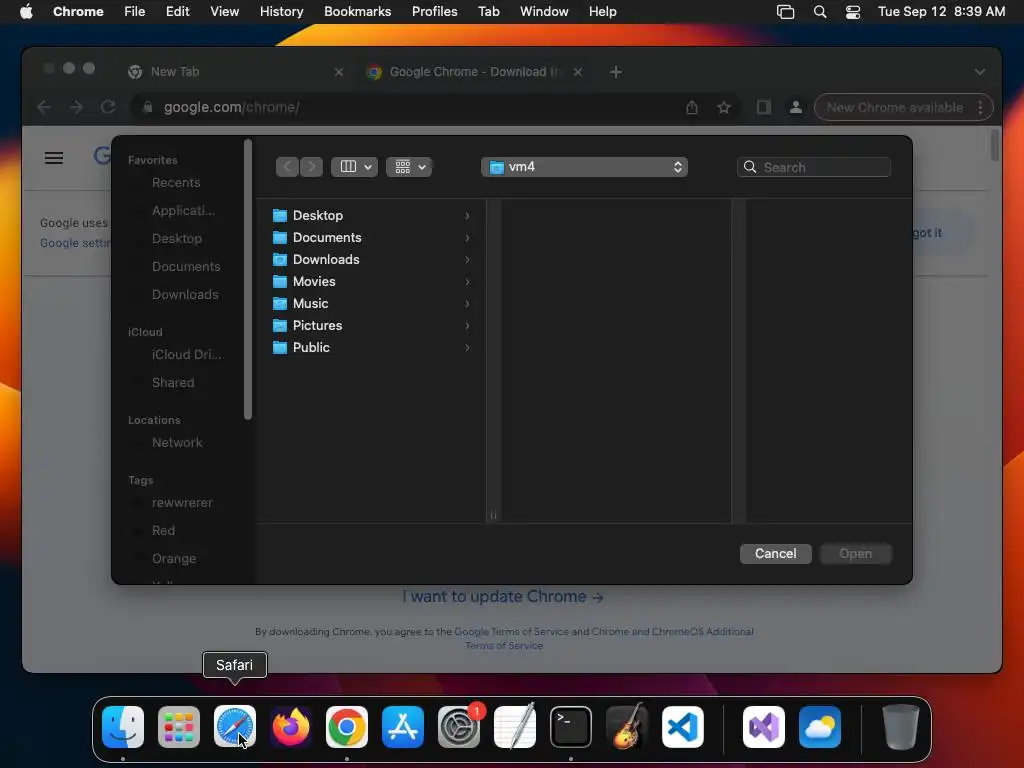
Task: Select Network under Locations
Action: coord(178,443)
